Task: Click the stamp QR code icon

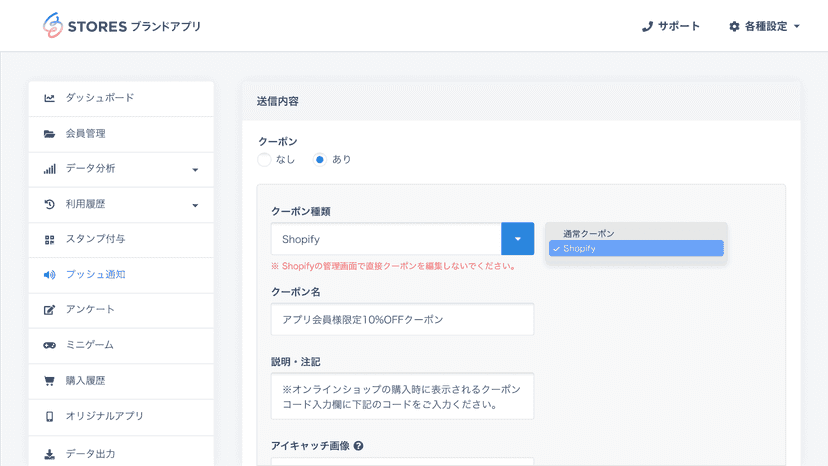Action: click(x=49, y=240)
